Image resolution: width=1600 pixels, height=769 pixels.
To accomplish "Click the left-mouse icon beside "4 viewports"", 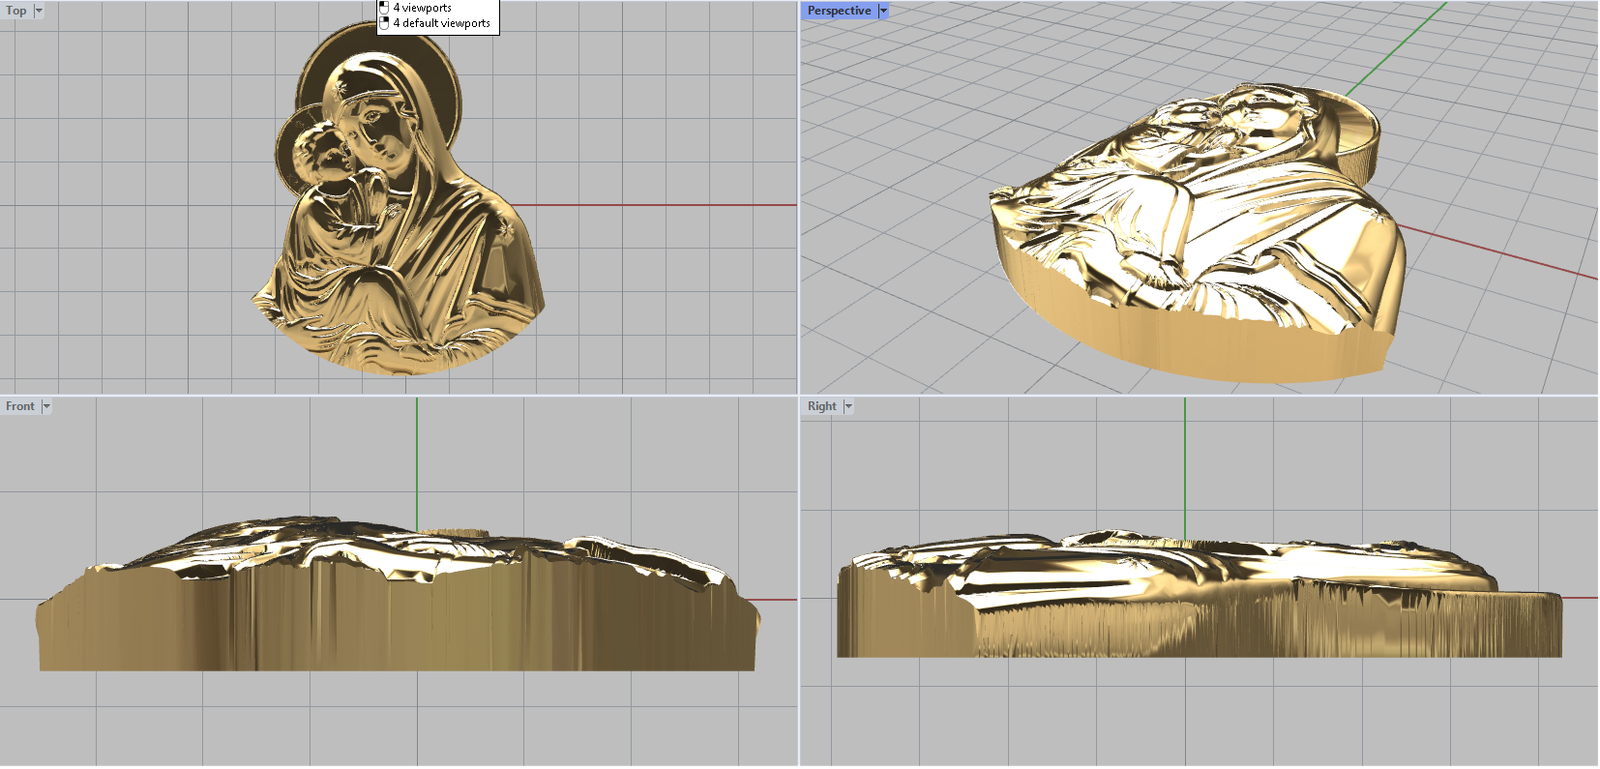I will pos(384,7).
